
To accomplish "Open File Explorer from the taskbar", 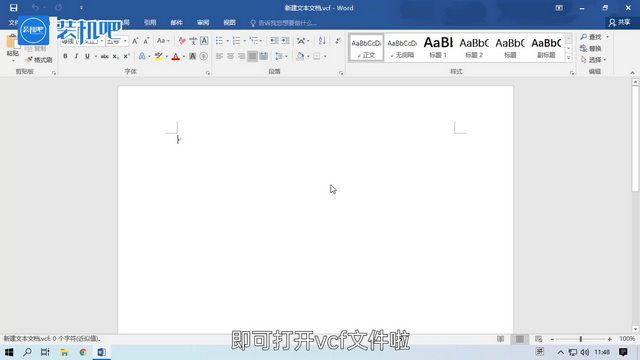I will (x=64, y=352).
